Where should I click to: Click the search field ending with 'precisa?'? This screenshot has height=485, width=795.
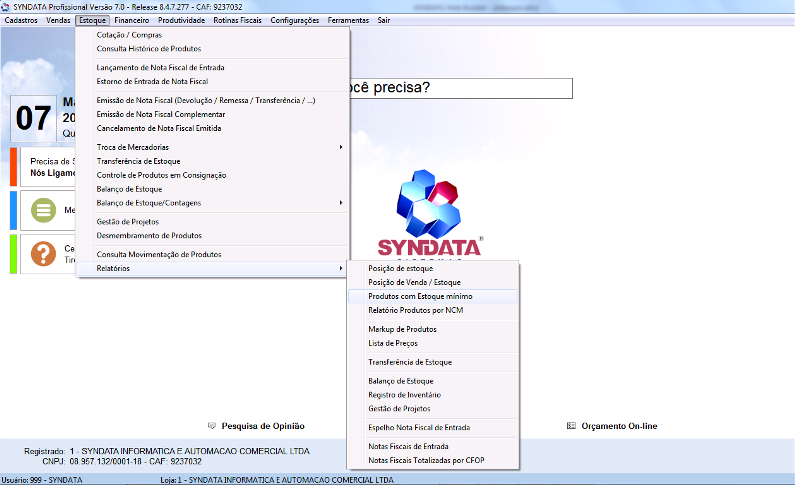coord(461,88)
